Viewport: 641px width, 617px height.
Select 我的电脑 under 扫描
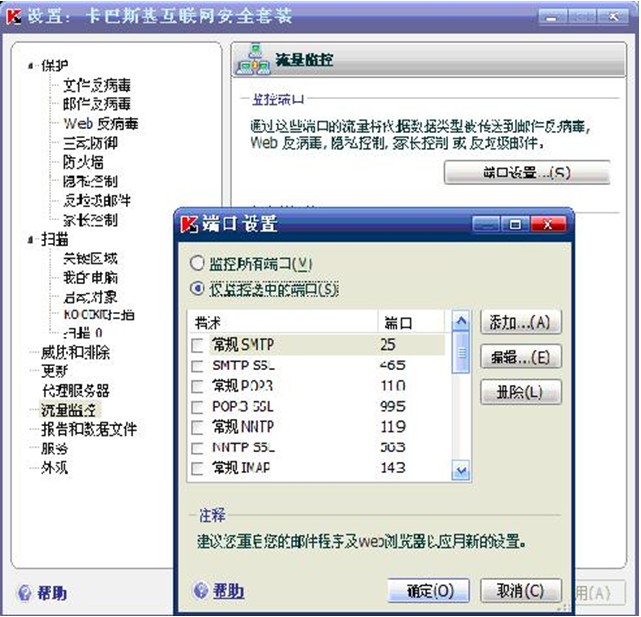(x=90, y=278)
